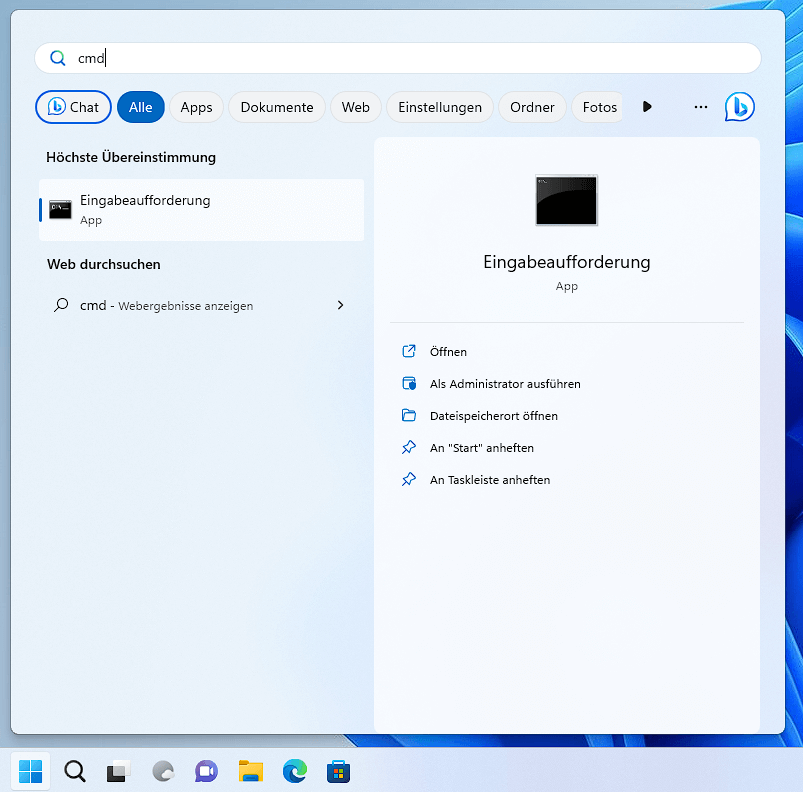Open the three-dot options menu
803x792 pixels.
coord(701,106)
